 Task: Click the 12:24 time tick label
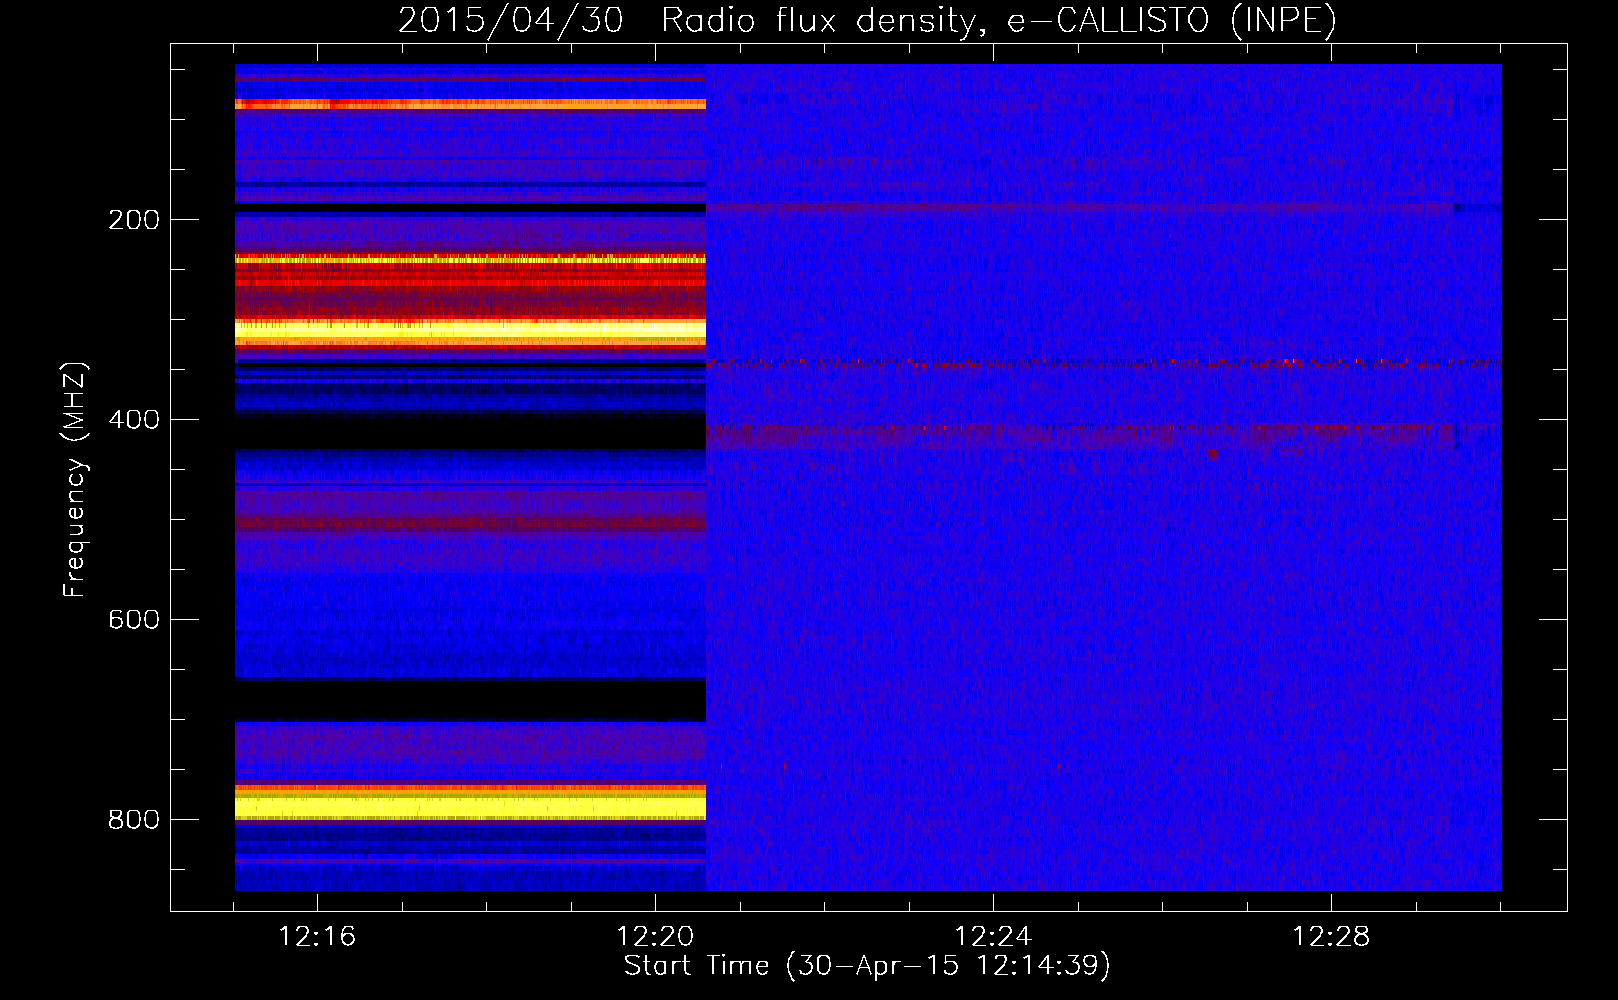[993, 936]
